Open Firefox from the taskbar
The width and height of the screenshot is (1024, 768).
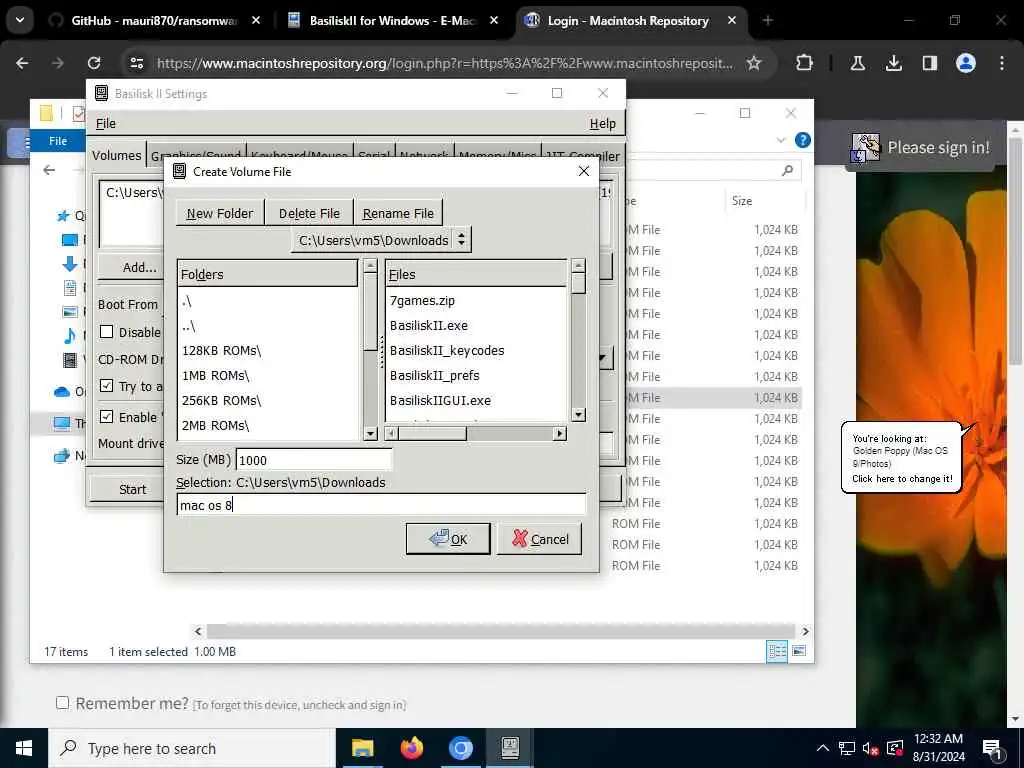click(411, 748)
